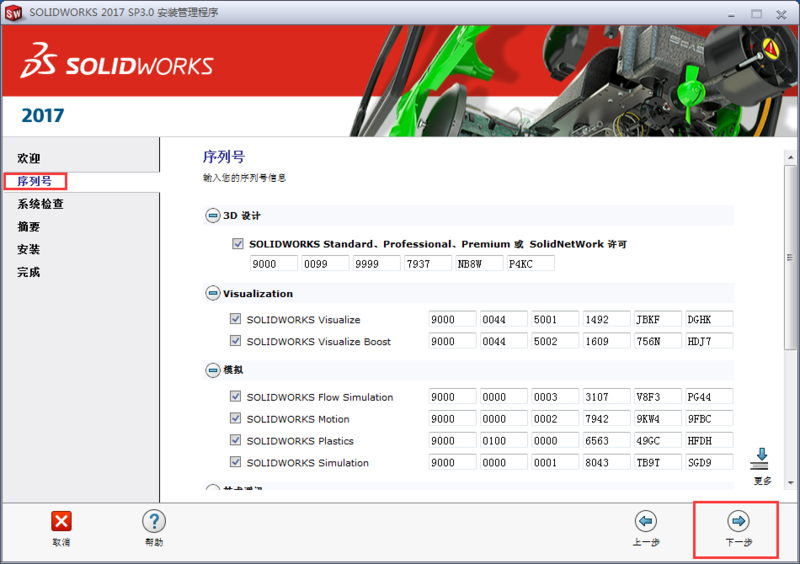Click the 更多 download arrow icon

pos(762,460)
